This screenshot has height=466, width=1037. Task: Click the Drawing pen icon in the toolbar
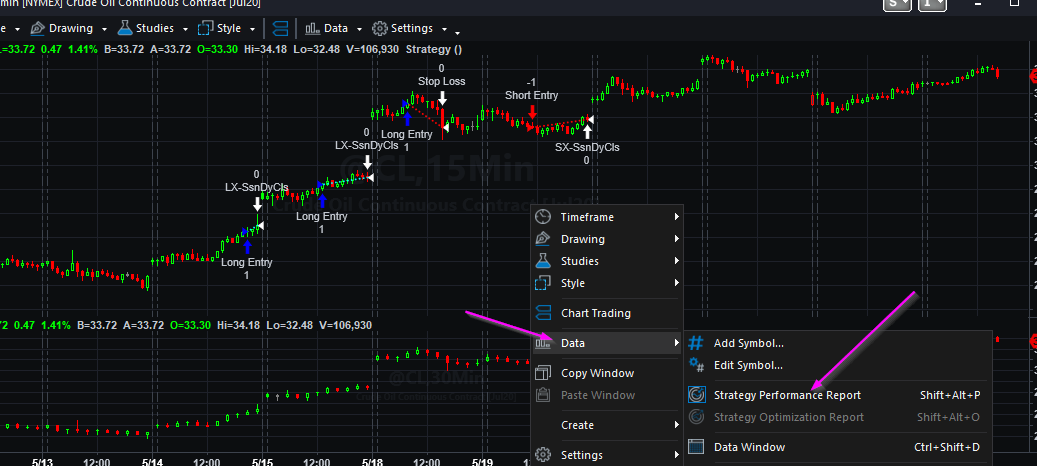click(x=37, y=28)
